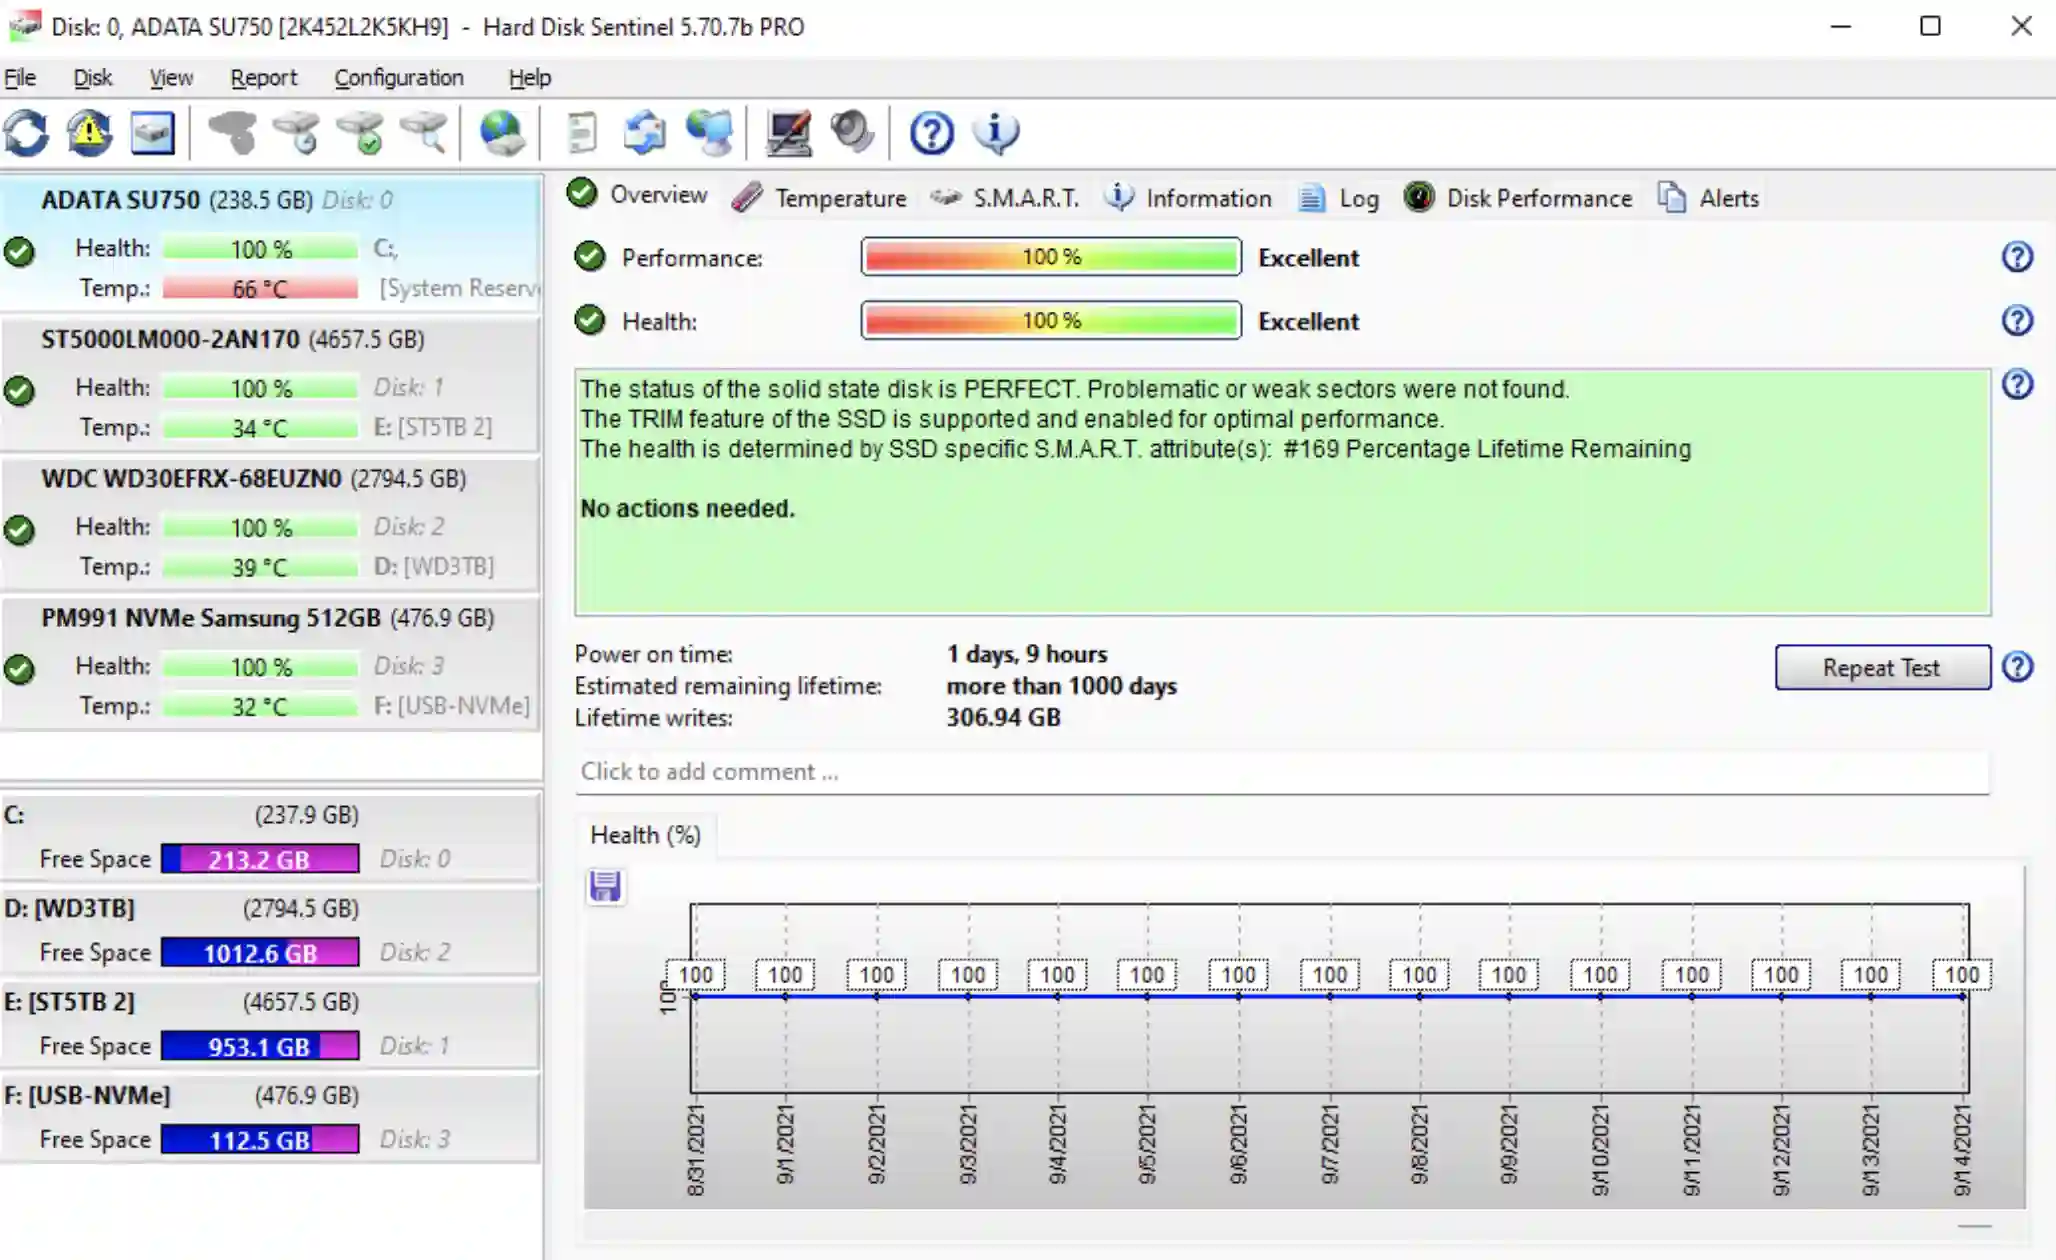This screenshot has width=2056, height=1260.
Task: Select the E: [ST5TB 2] partition entry
Action: [x=271, y=1023]
